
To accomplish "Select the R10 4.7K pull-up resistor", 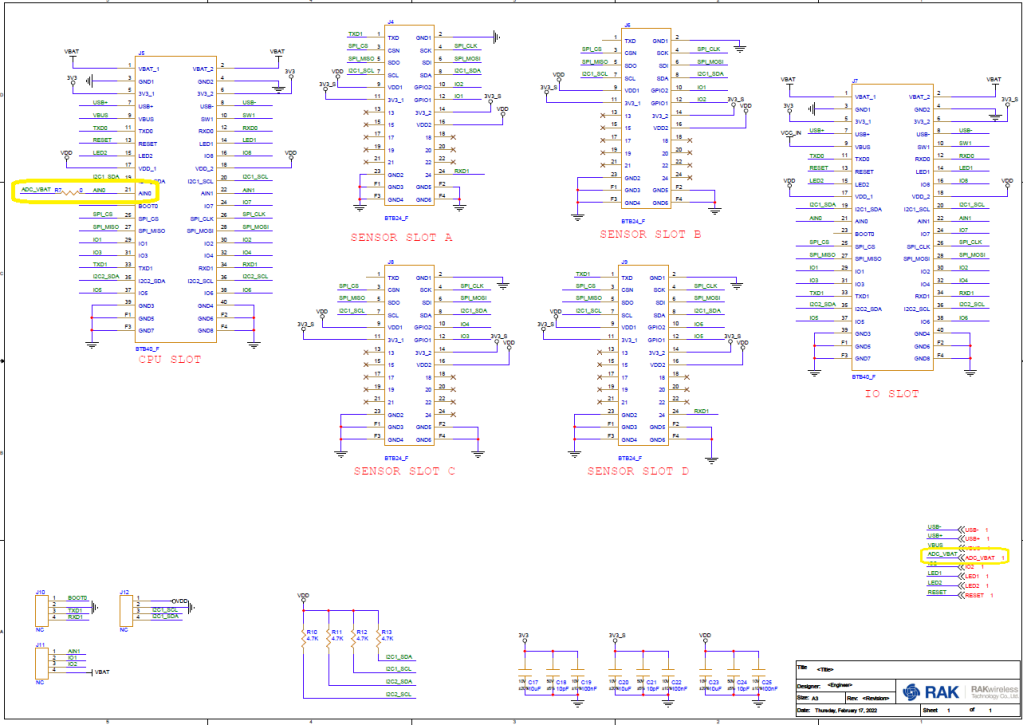I will 303,639.
